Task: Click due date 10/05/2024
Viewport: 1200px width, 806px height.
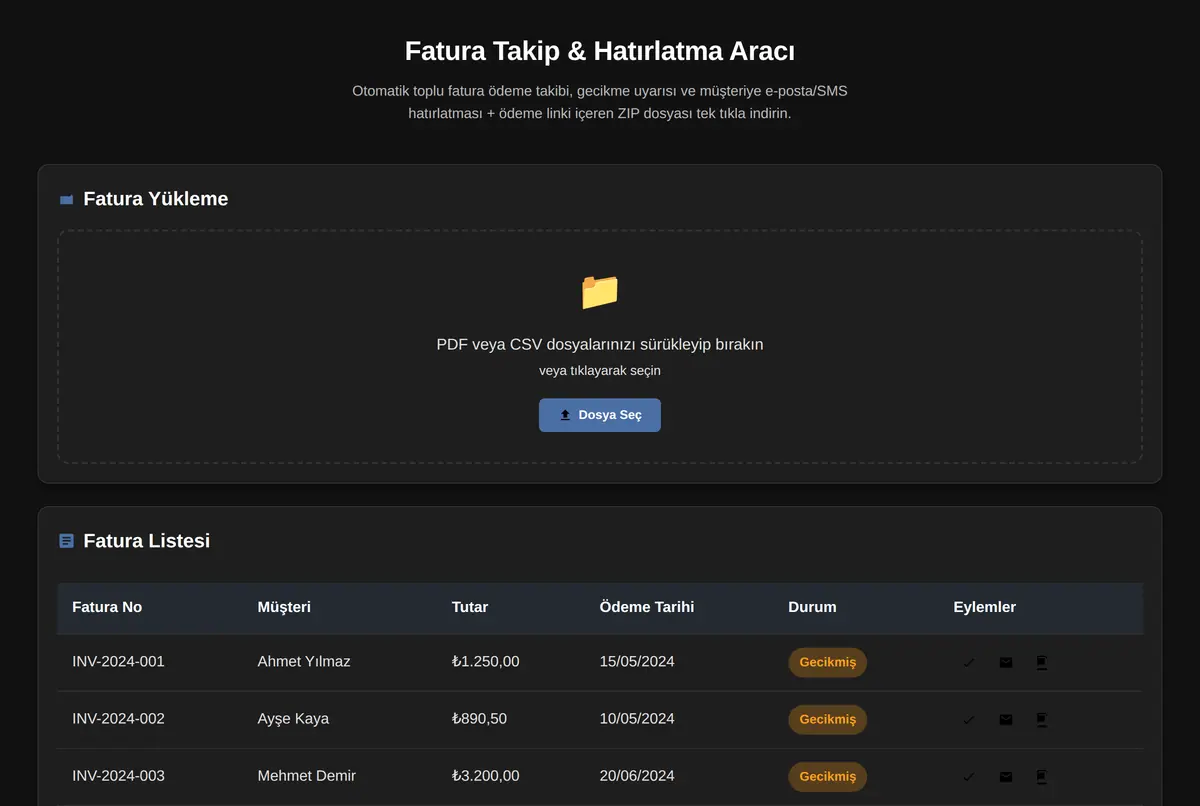Action: pyautogui.click(x=637, y=719)
